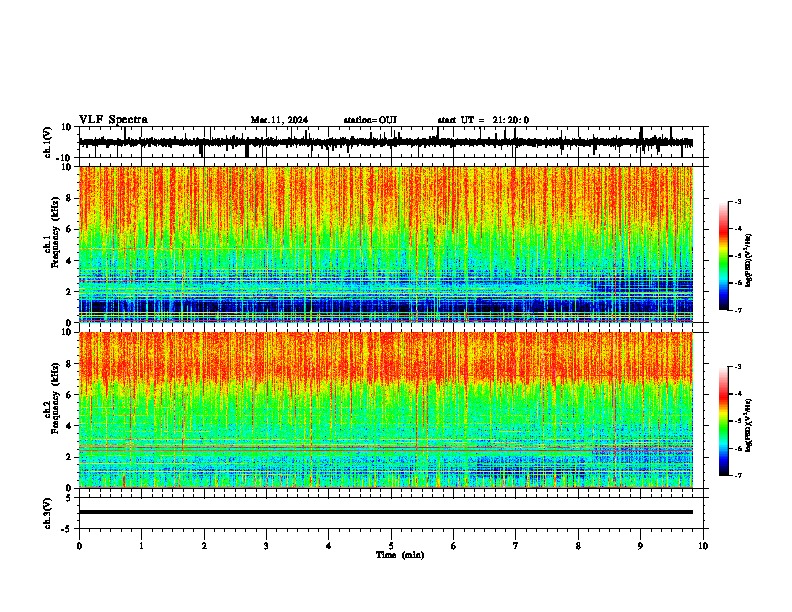Click the ch.3(V) axis label
The height and width of the screenshot is (612, 792).
(x=48, y=513)
